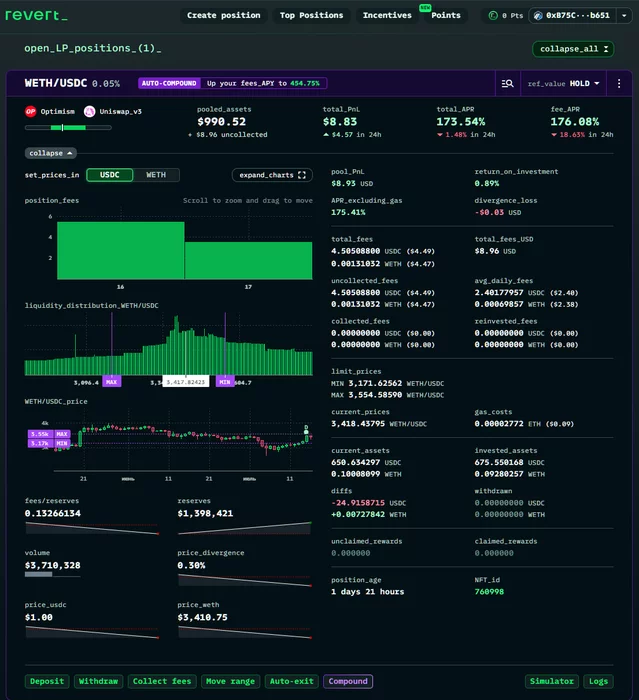Click the candlestick WETH/USDC price chart
The width and height of the screenshot is (639, 700).
point(183,440)
